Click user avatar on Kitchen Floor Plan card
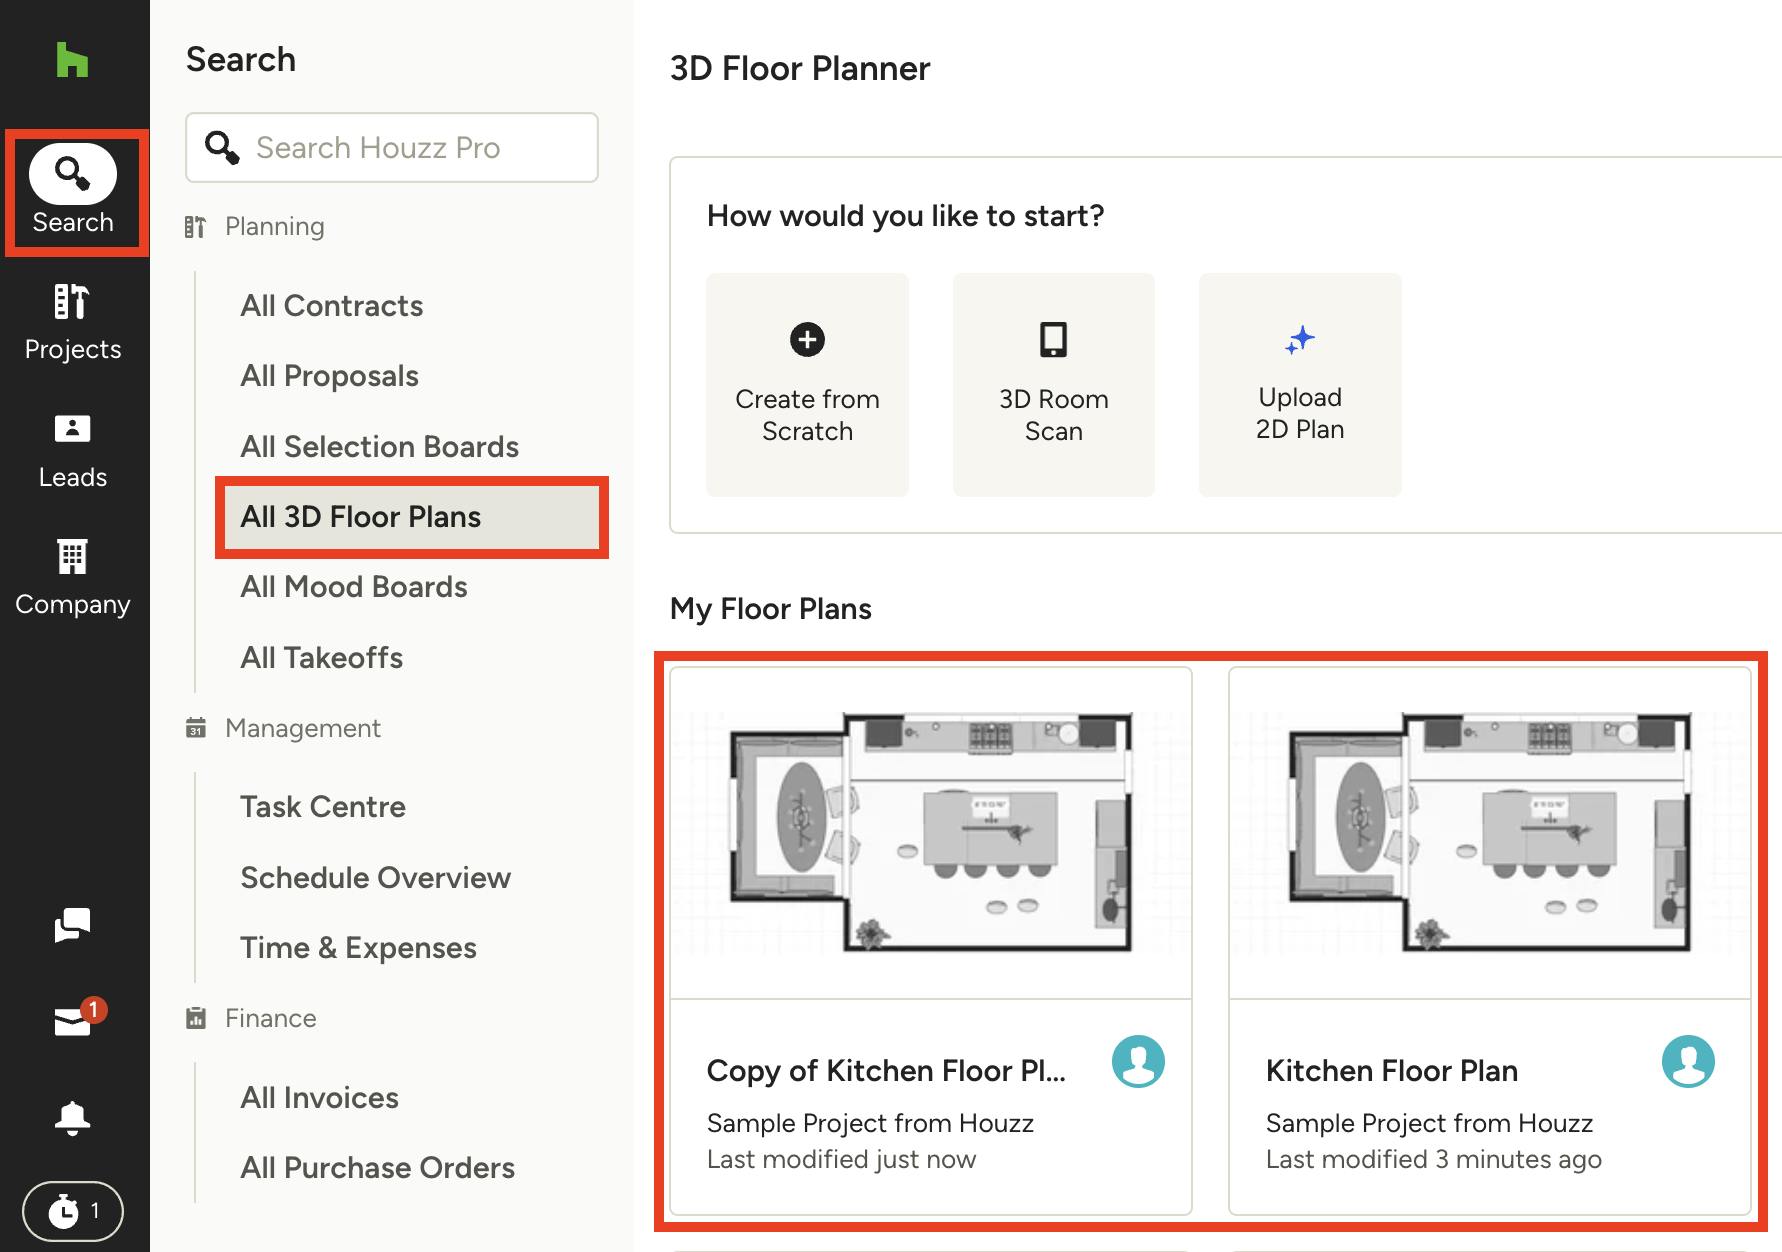The width and height of the screenshot is (1782, 1252). 1688,1061
